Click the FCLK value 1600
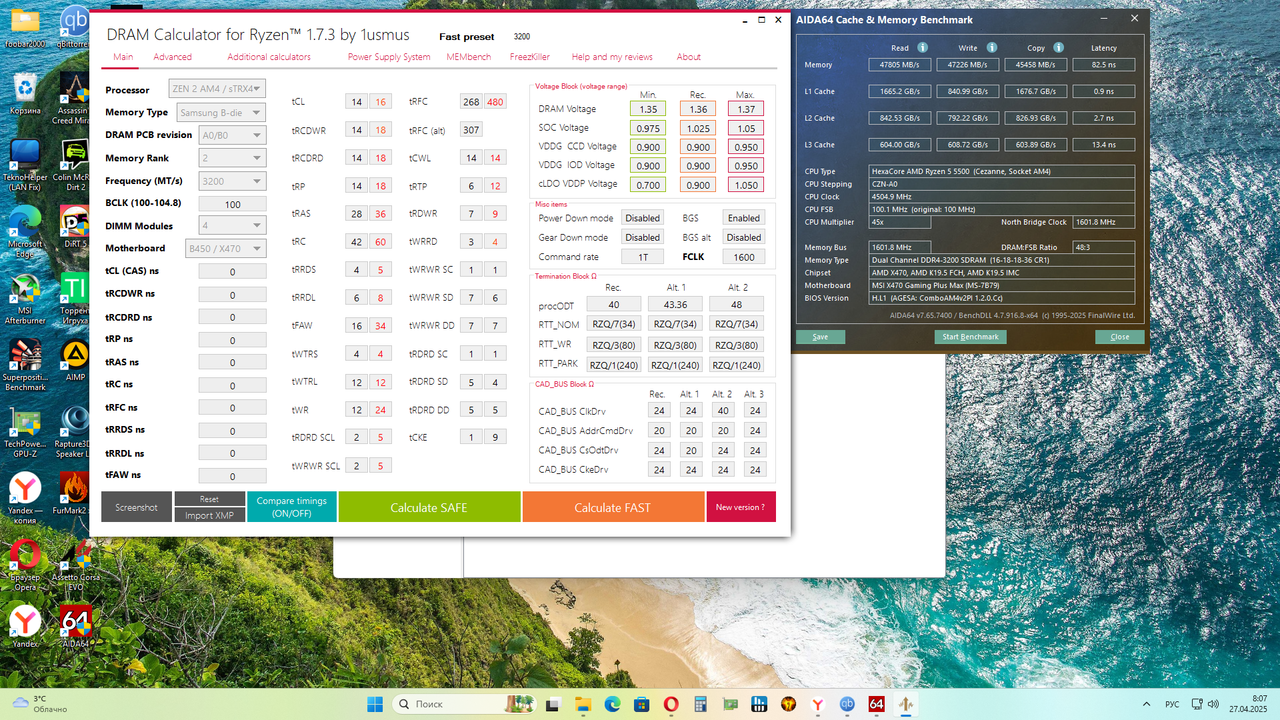Screen dimensions: 1280x720 tap(744, 257)
